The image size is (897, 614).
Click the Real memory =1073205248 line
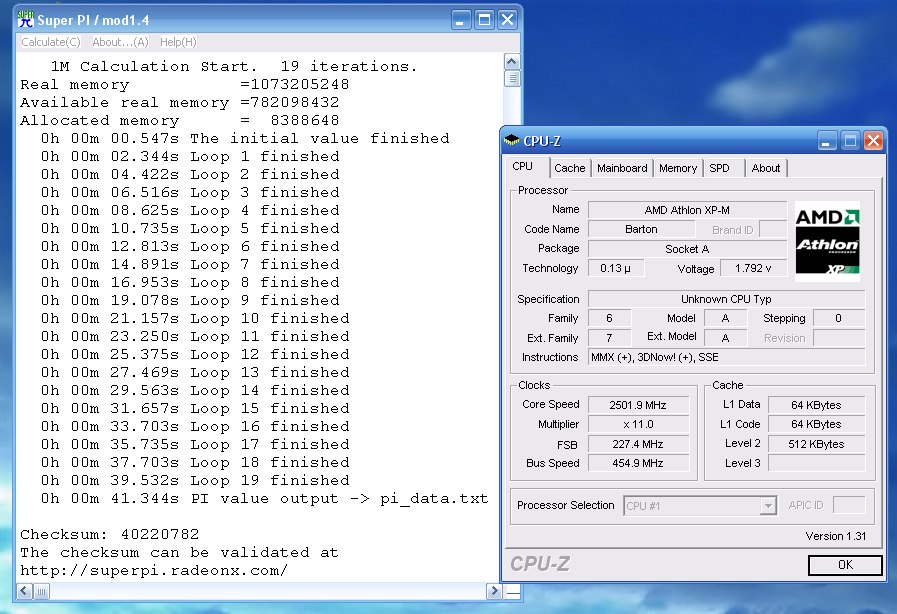(x=184, y=85)
